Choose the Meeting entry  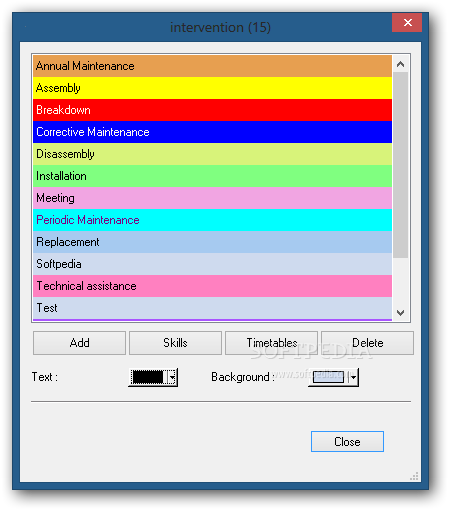[x=212, y=198]
